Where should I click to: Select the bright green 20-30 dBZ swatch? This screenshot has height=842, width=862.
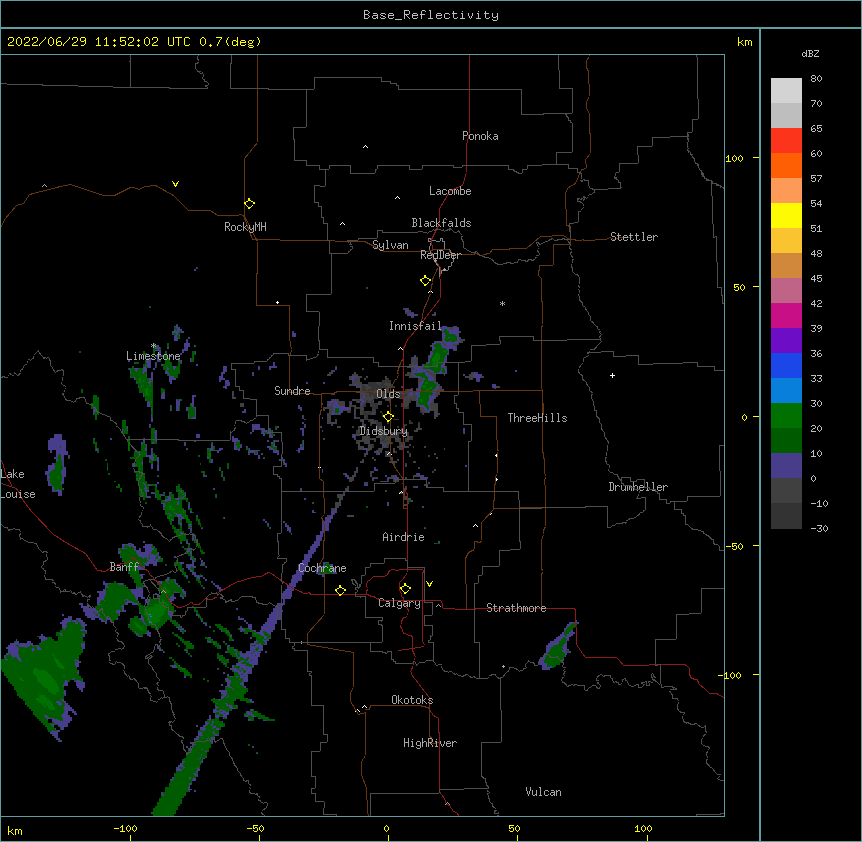pyautogui.click(x=786, y=416)
